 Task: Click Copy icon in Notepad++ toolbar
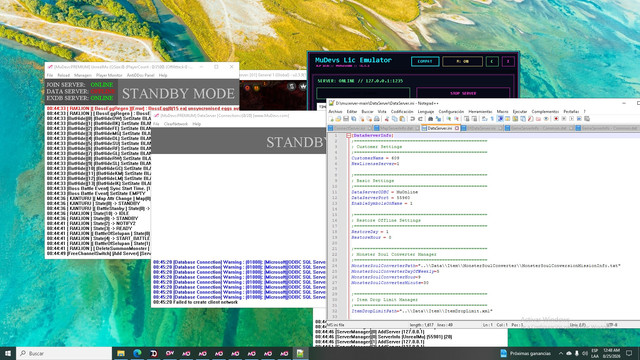395,119
